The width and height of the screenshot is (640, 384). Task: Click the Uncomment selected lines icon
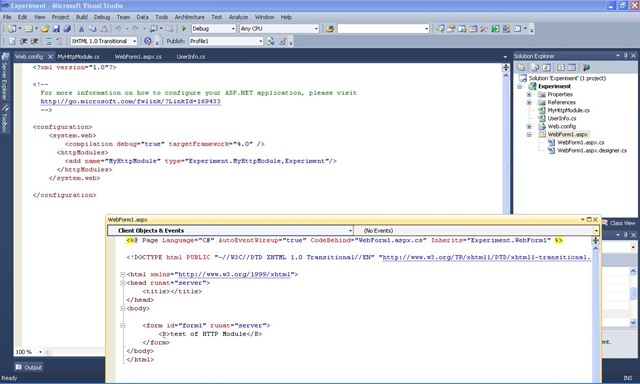pos(60,41)
